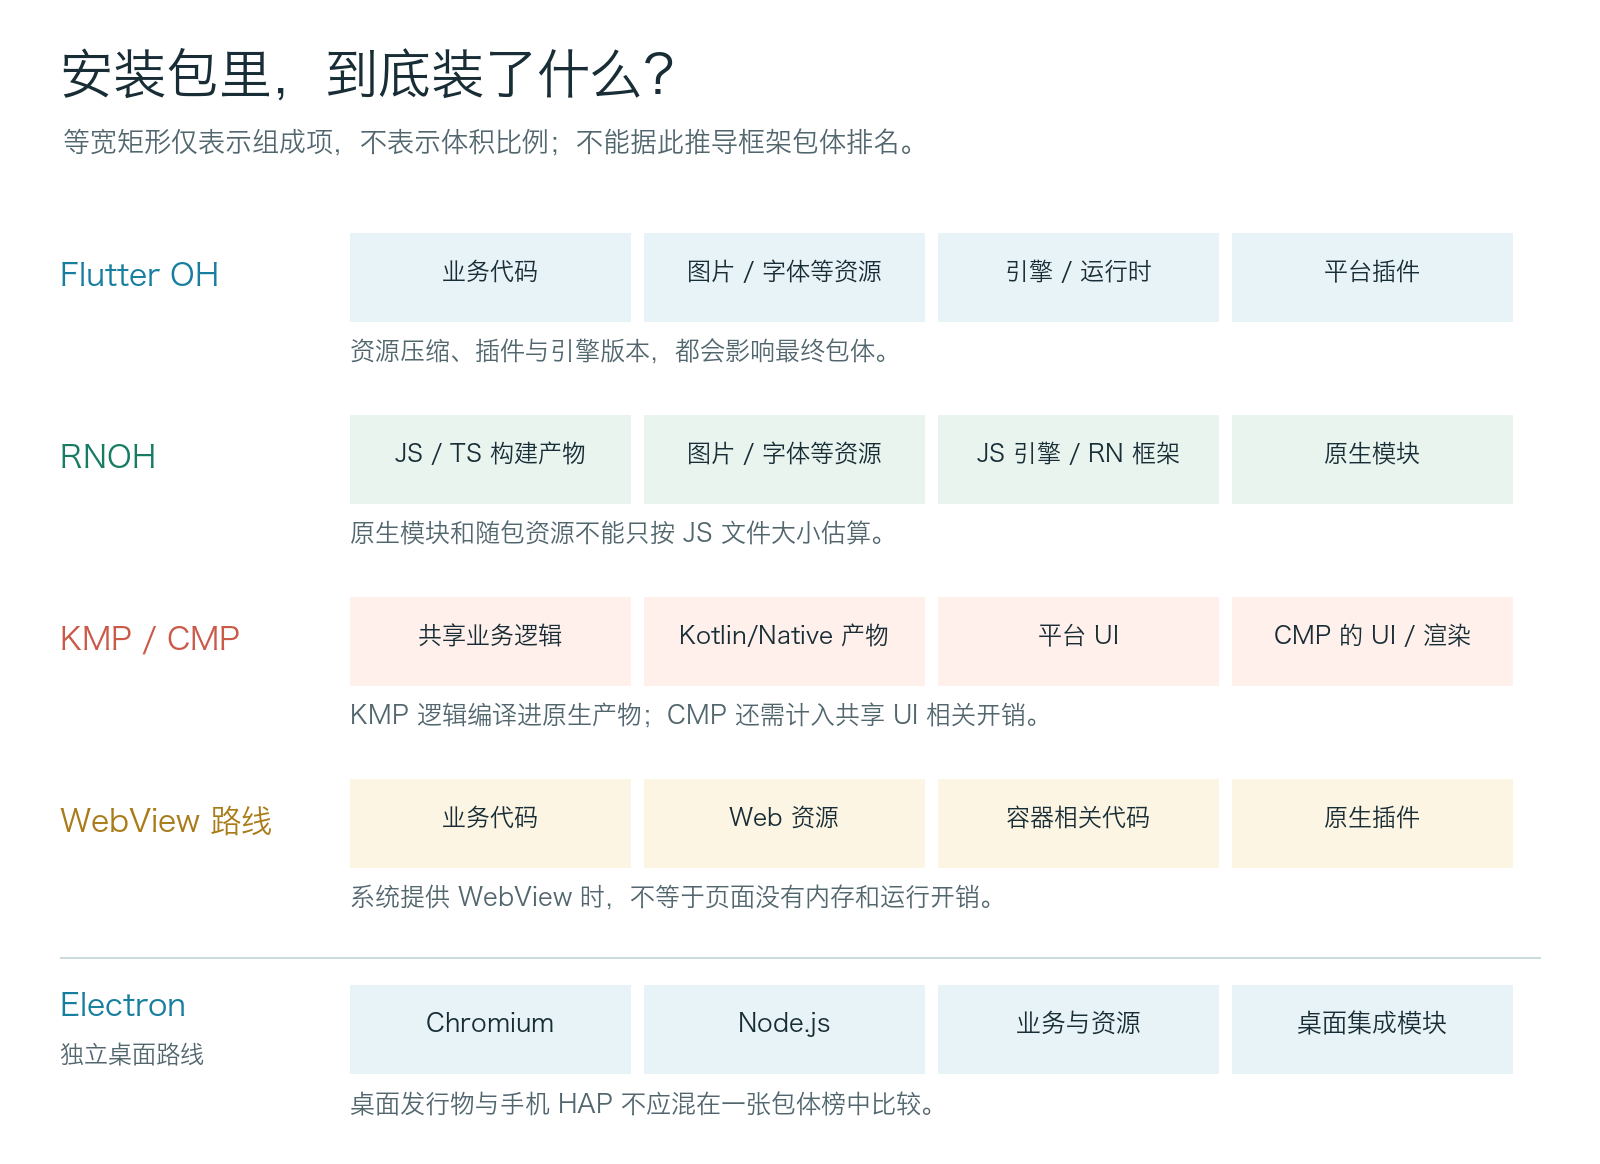This screenshot has width=1600, height=1164.
Task: Click the Web 资源 box
Action: (784, 823)
